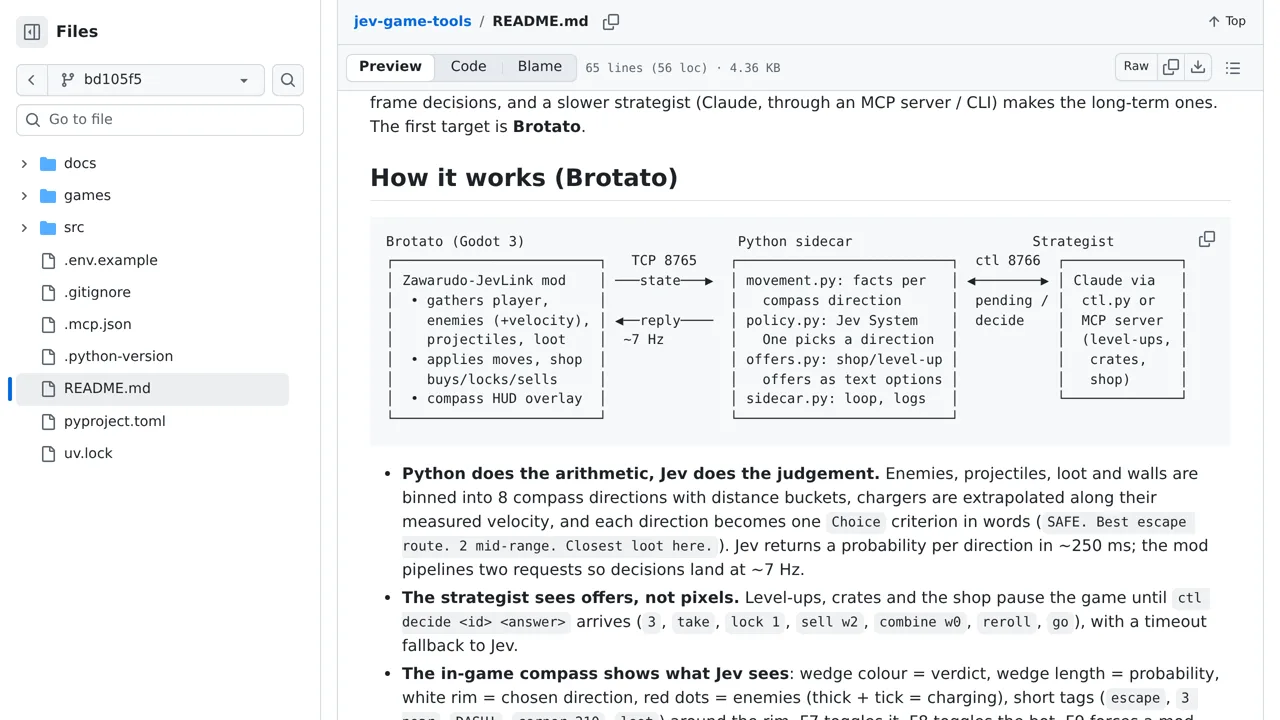1280x720 pixels.
Task: Switch to the Preview tab
Action: coord(390,67)
